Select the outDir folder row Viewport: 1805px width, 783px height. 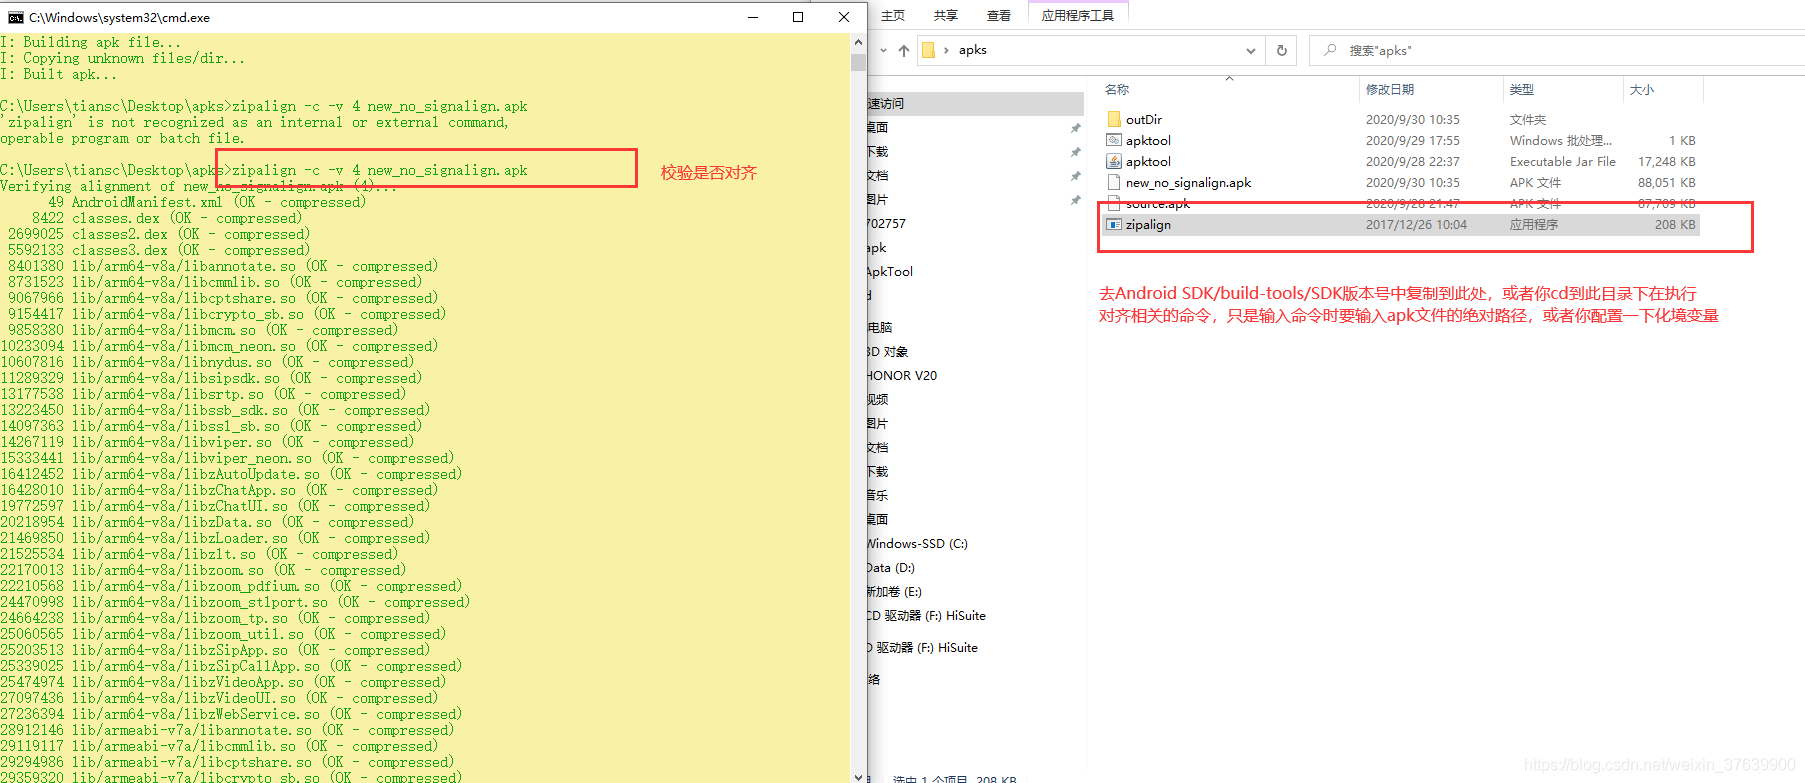[x=1400, y=119]
